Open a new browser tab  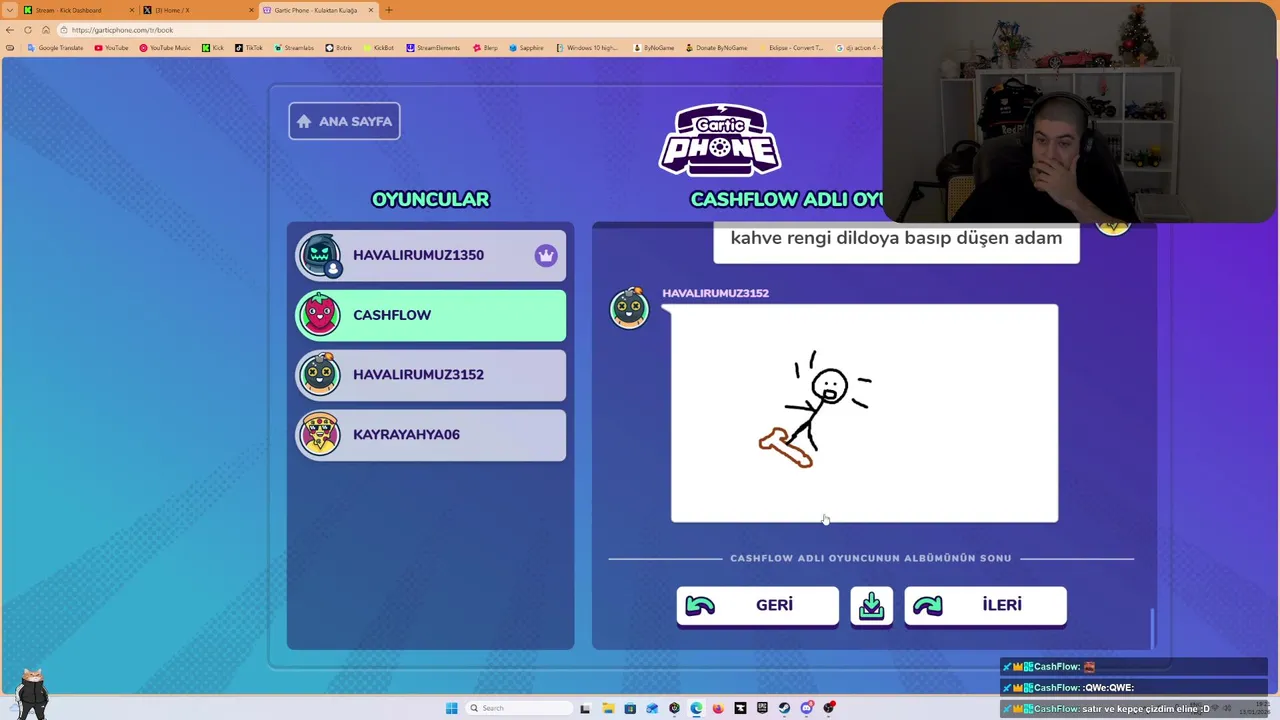point(389,10)
